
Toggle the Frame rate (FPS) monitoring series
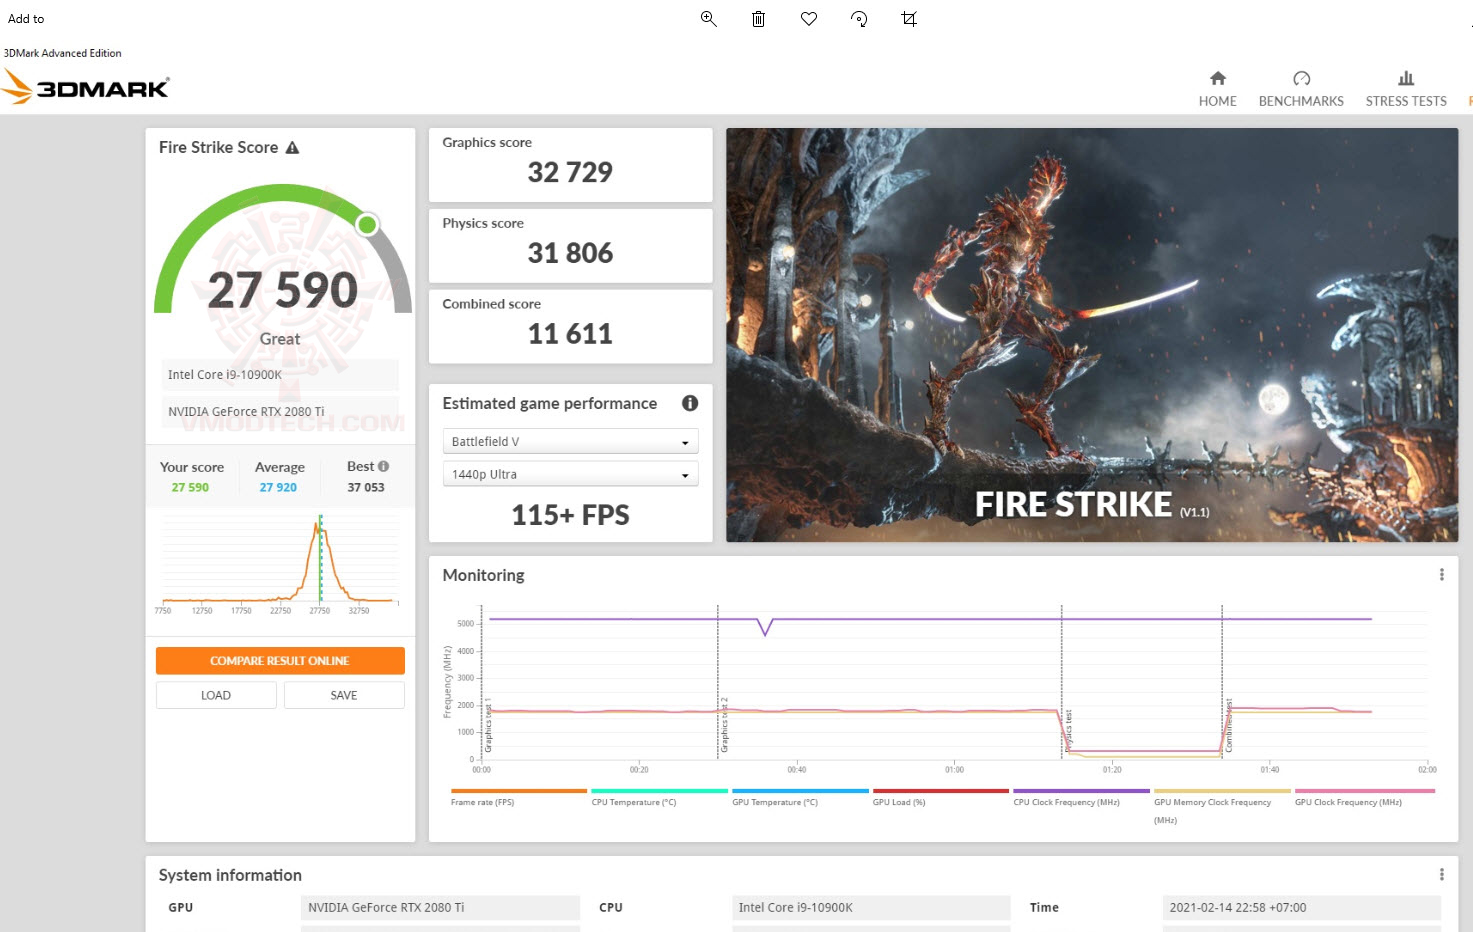pyautogui.click(x=518, y=789)
